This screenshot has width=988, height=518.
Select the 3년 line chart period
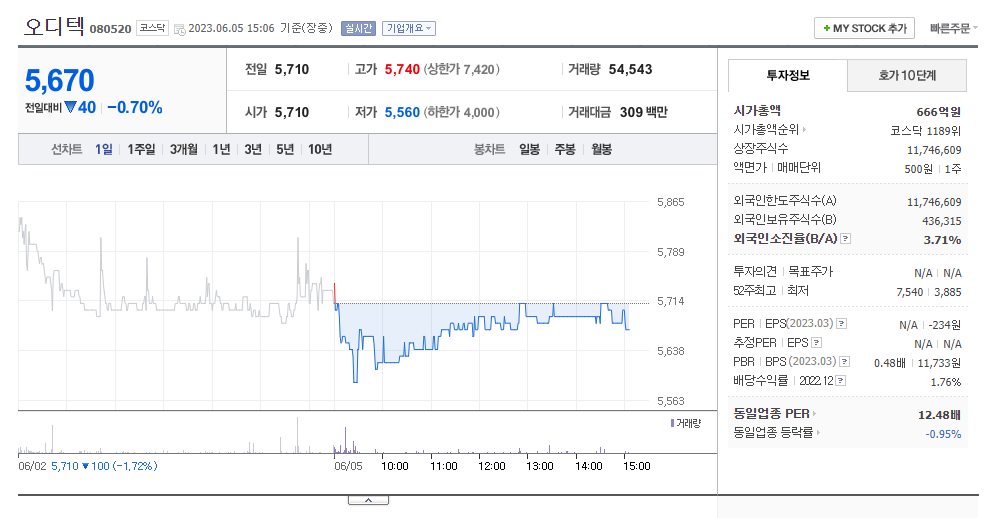253,149
